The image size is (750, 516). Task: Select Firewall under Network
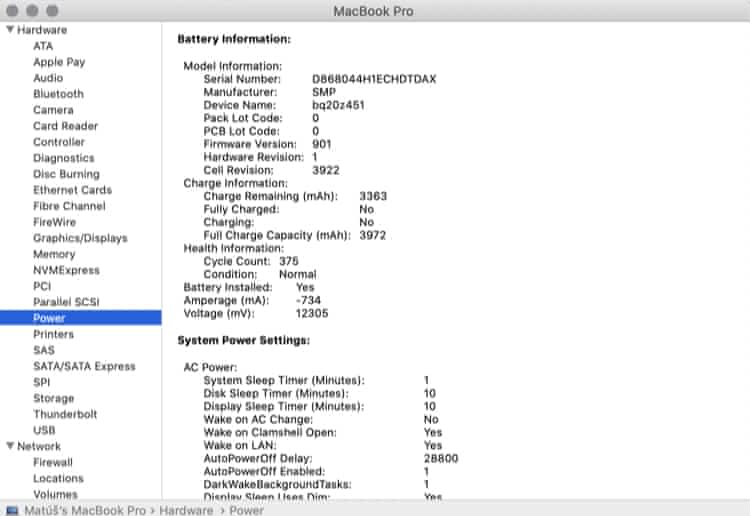[x=53, y=462]
